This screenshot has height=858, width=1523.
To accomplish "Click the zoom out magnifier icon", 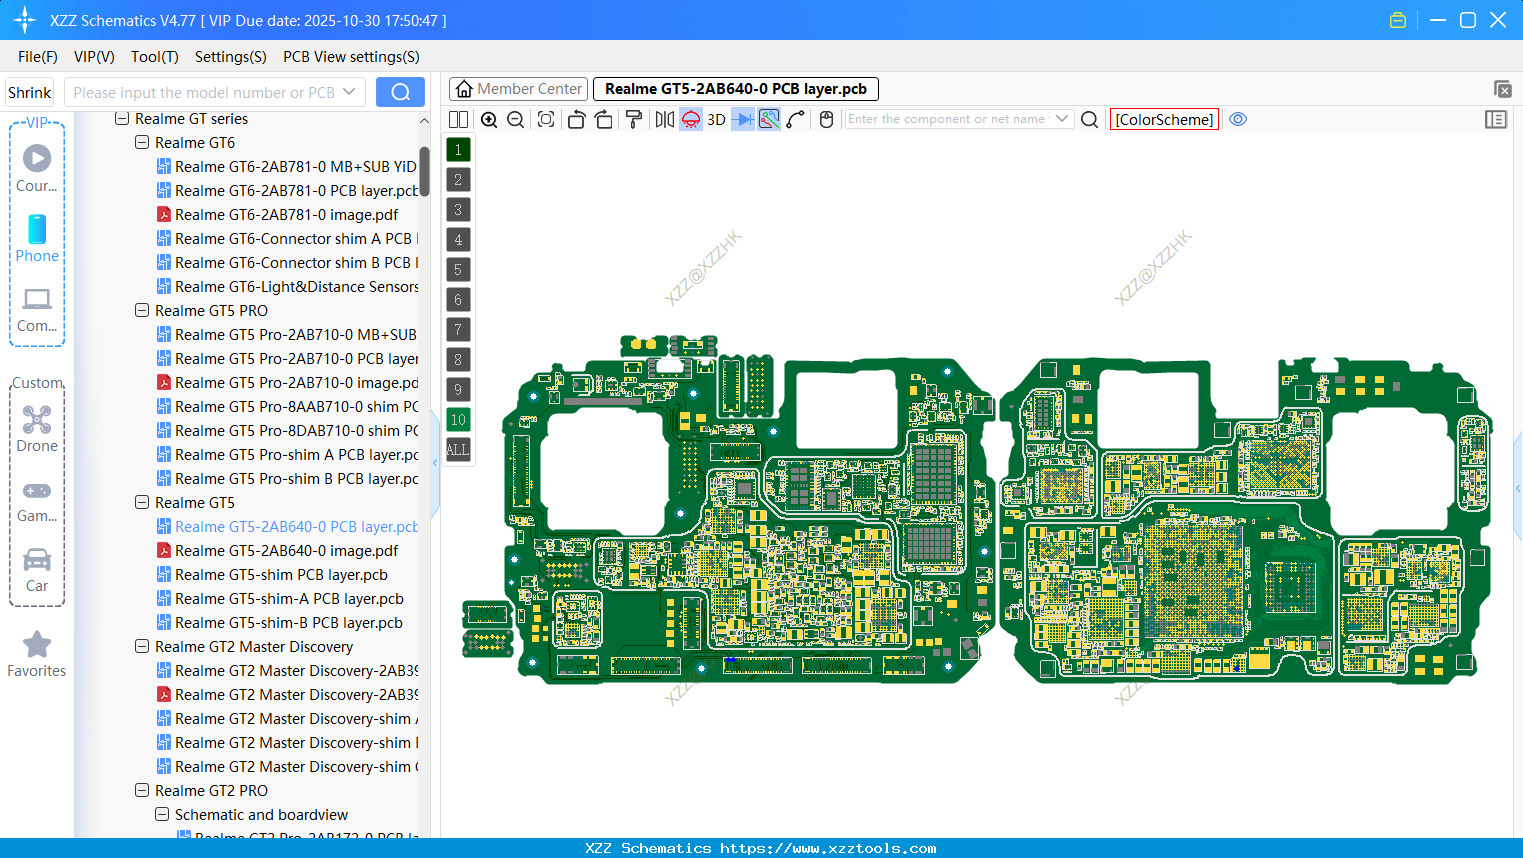I will click(x=516, y=120).
